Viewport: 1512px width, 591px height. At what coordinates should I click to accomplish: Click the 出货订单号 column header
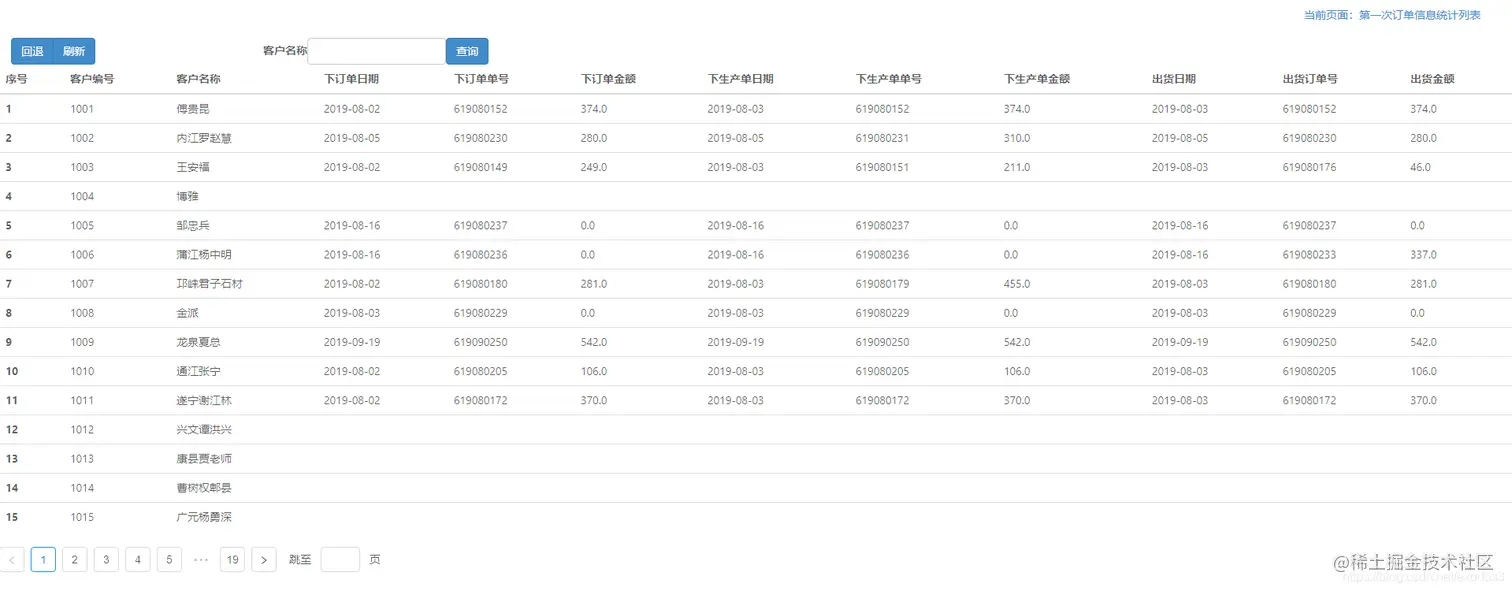[x=1310, y=79]
